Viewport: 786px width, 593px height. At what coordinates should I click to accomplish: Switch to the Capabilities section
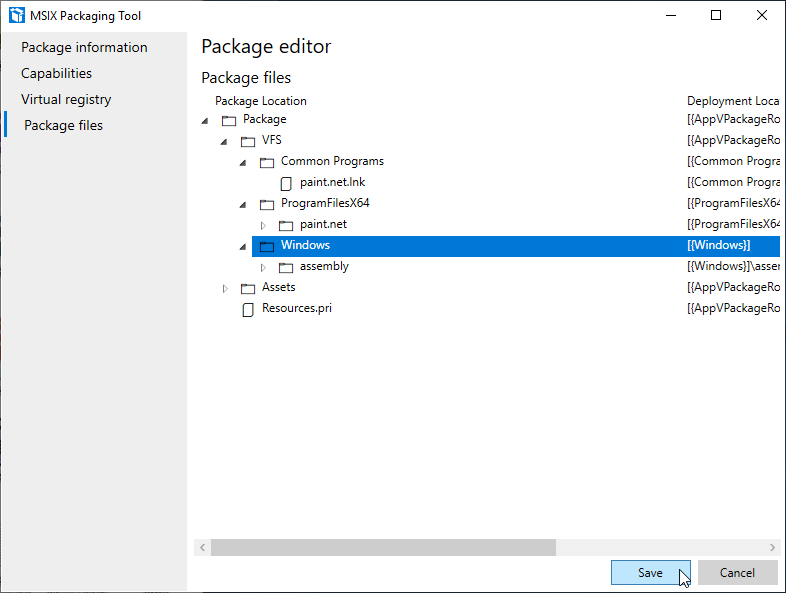click(x=56, y=73)
